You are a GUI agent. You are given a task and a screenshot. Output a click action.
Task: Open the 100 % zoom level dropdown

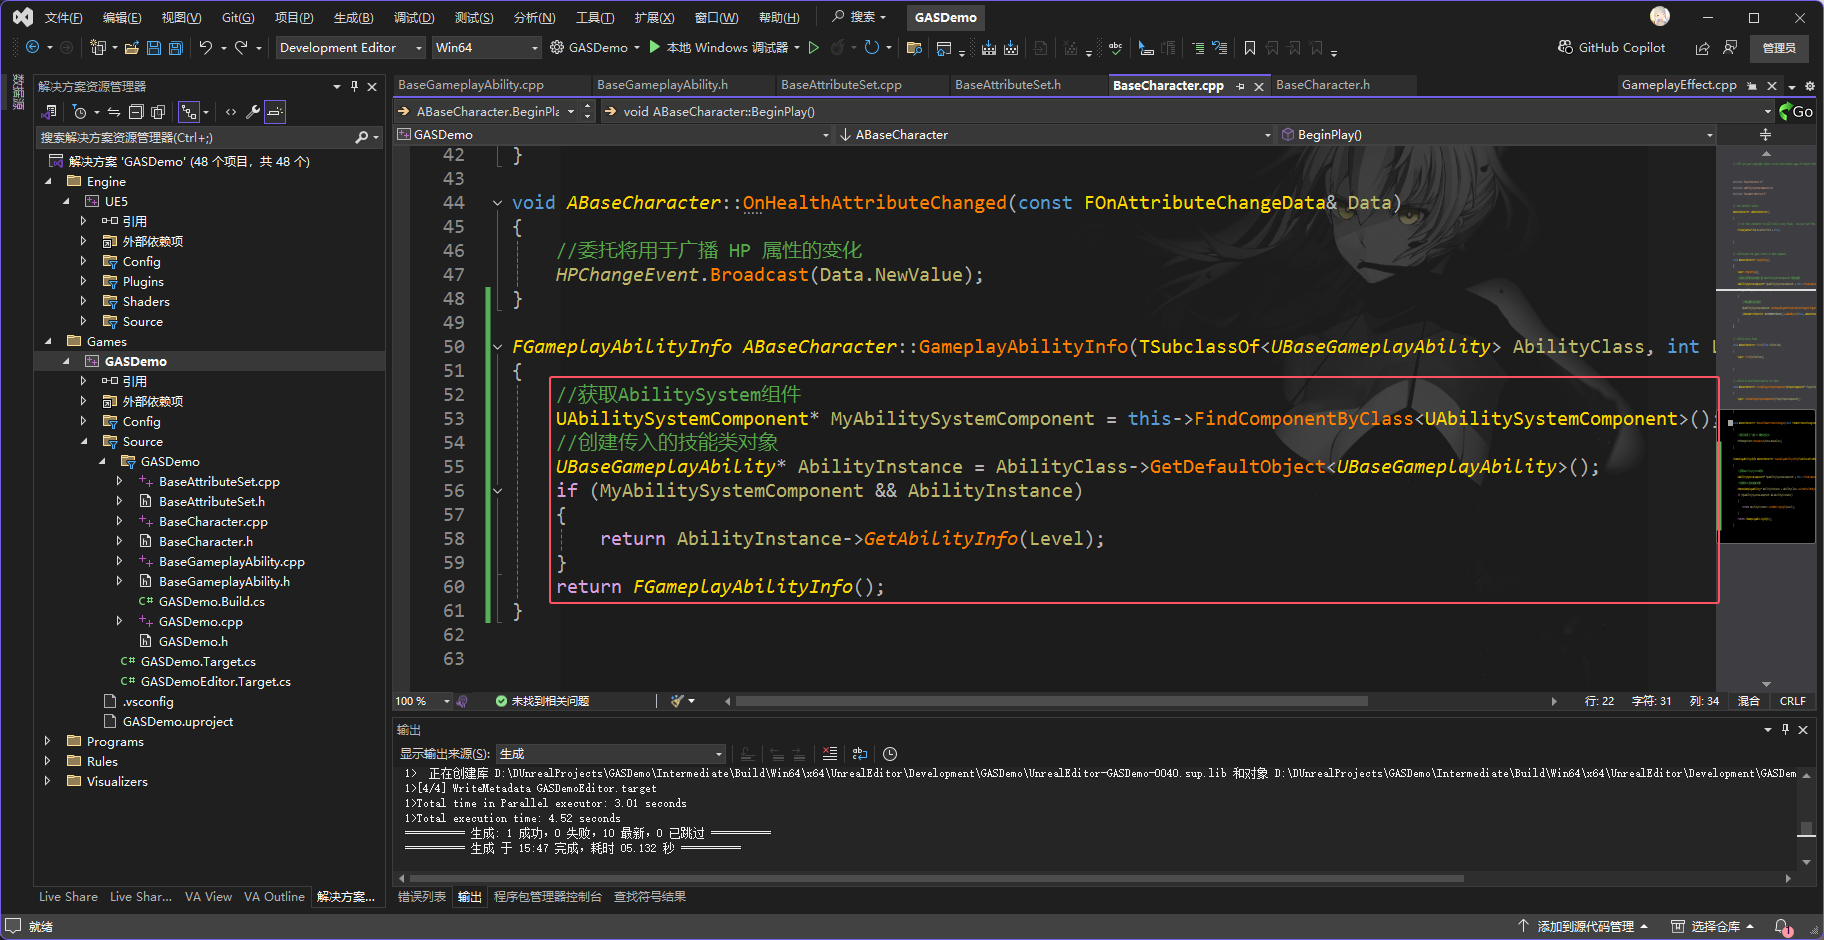(x=422, y=701)
